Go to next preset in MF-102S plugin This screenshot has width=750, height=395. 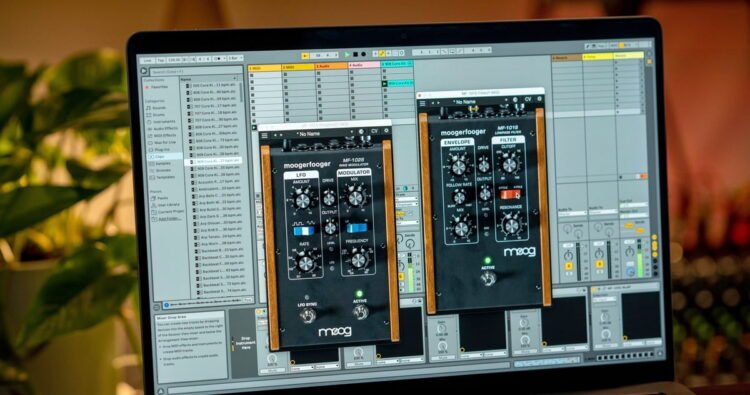point(281,135)
